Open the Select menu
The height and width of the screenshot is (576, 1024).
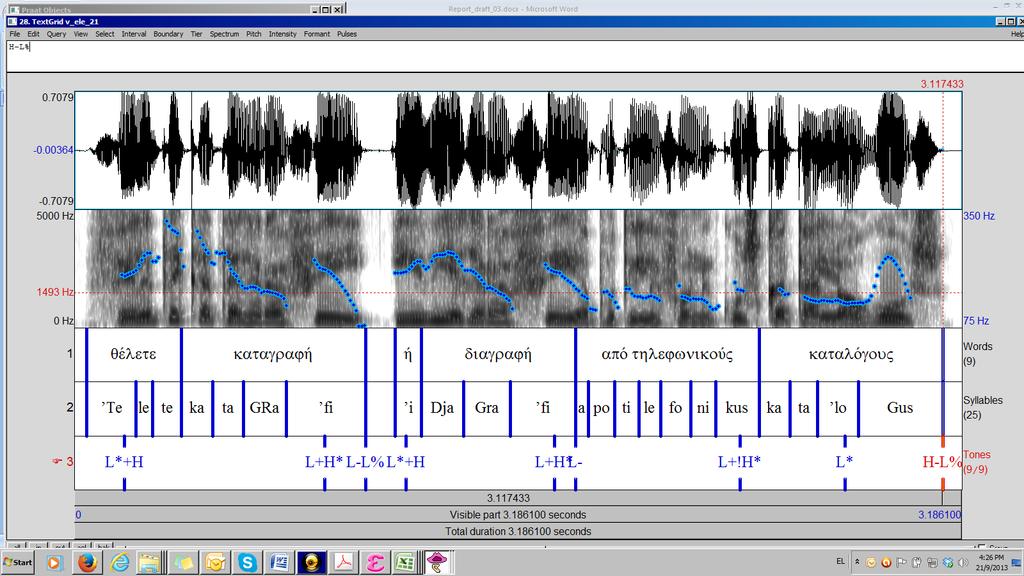(x=104, y=34)
